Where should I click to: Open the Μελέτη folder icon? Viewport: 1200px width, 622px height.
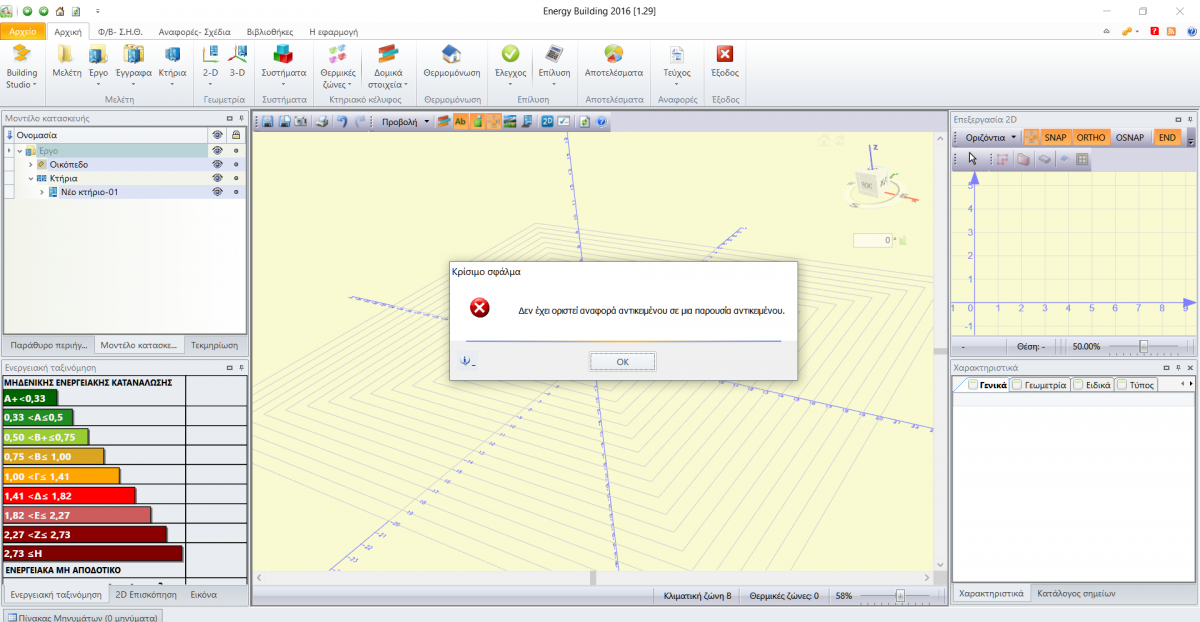click(67, 62)
